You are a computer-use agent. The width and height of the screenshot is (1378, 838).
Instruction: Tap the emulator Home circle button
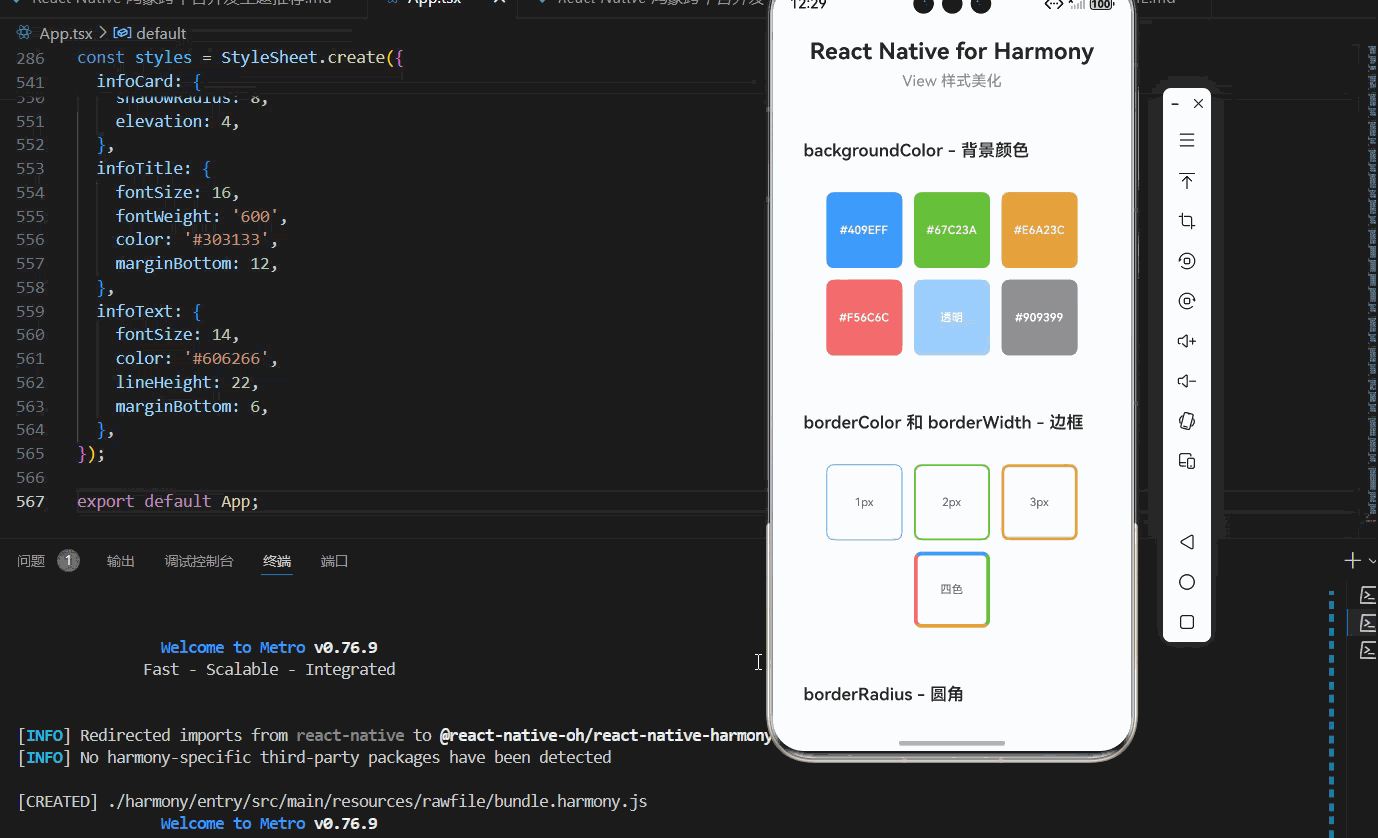(1187, 582)
